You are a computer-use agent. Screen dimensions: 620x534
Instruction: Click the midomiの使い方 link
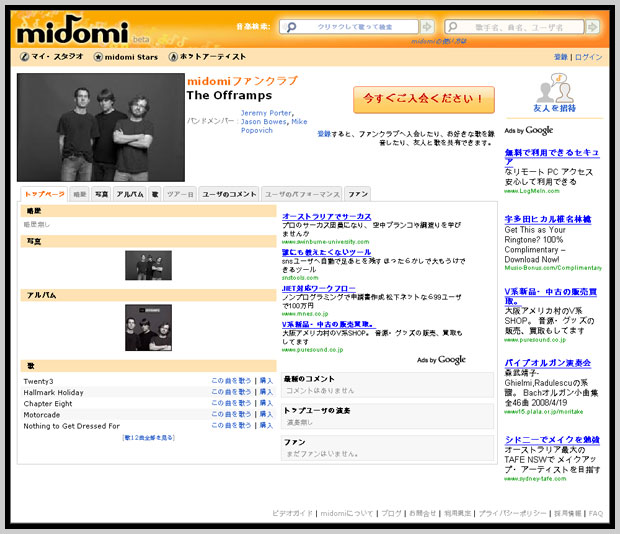click(x=439, y=41)
